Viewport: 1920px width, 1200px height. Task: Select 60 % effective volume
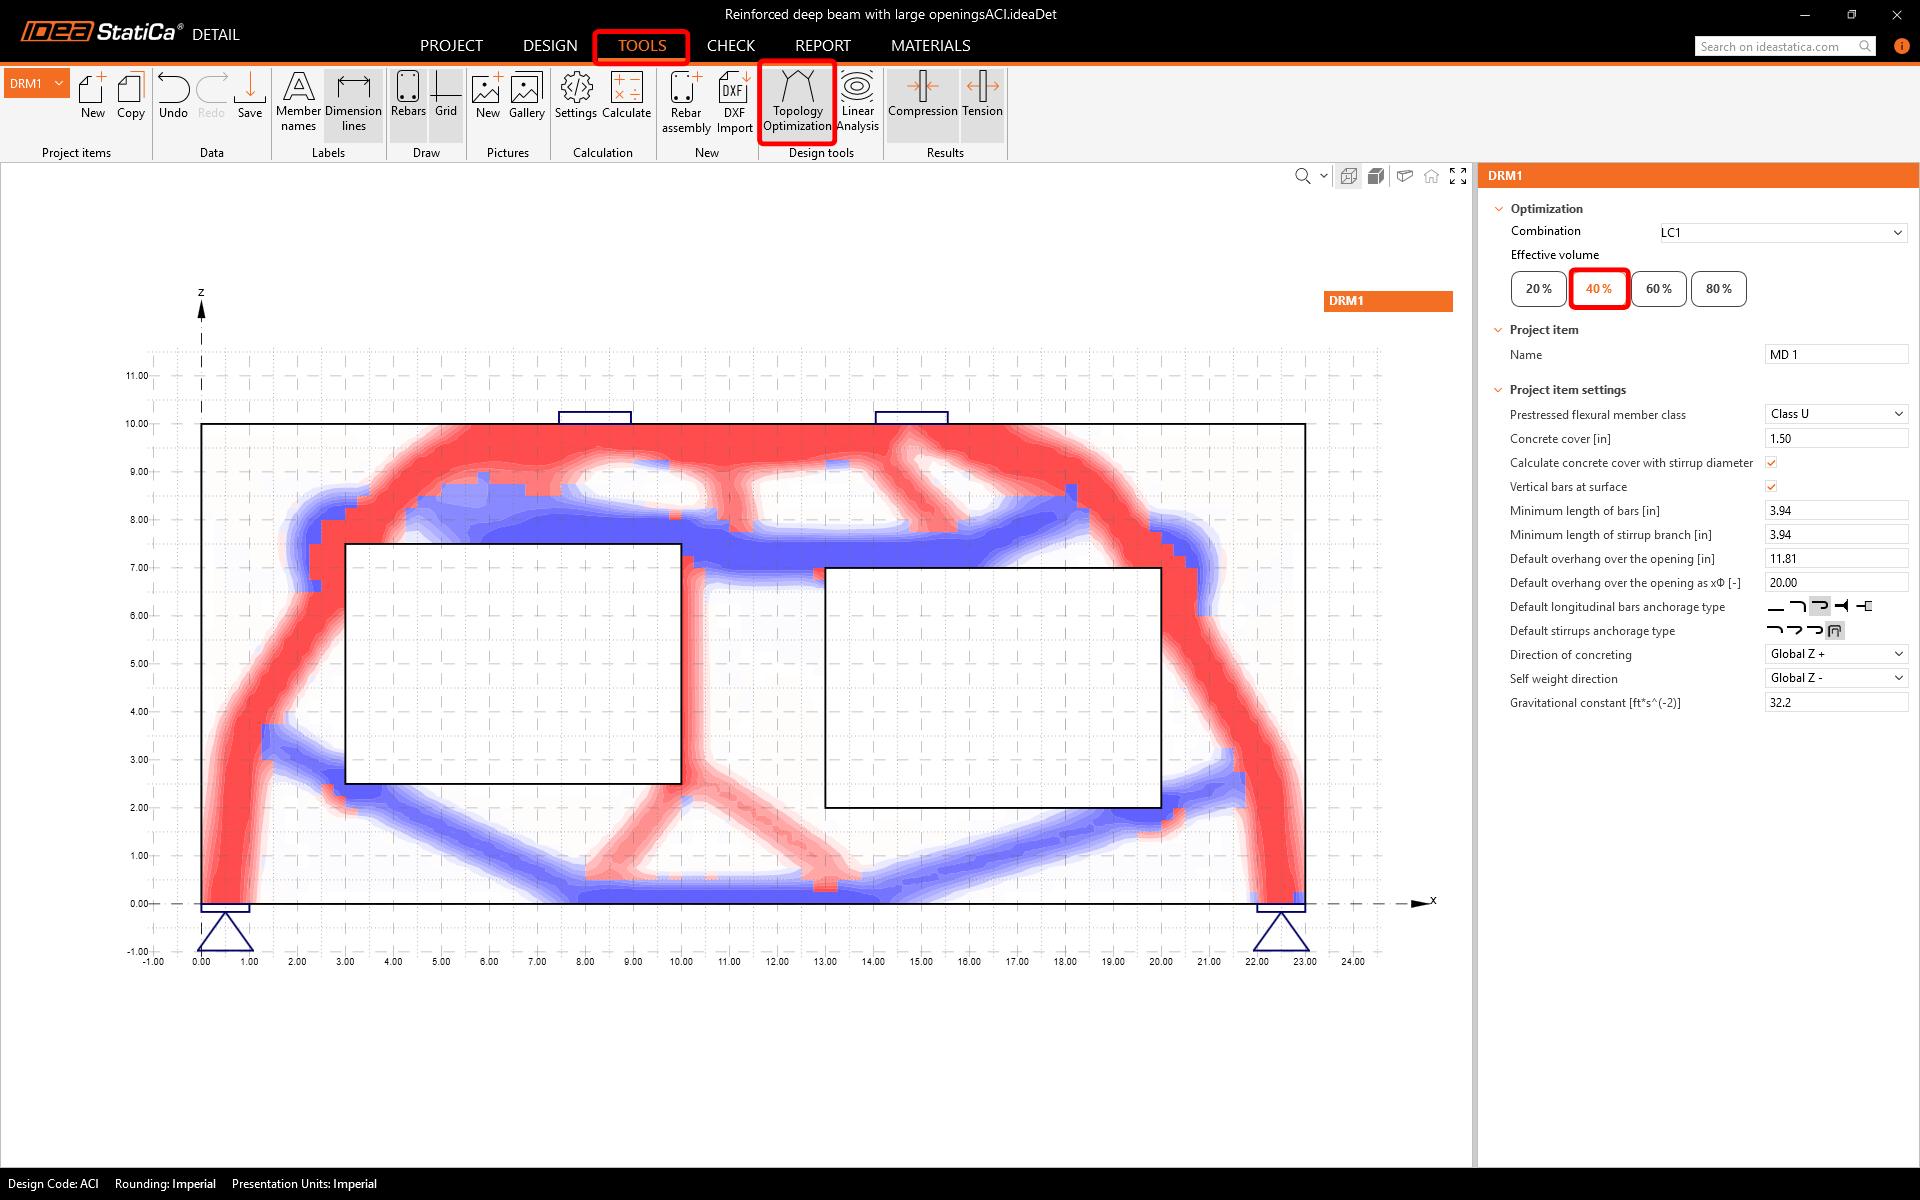click(1658, 289)
